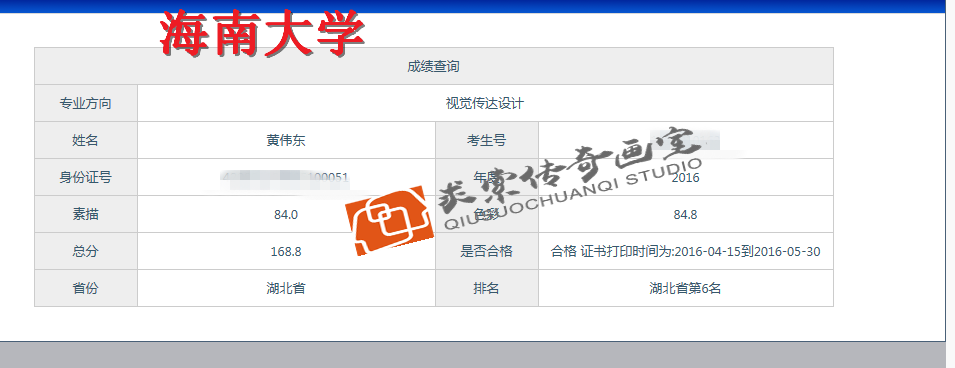
Task: Select the 合格 证书打印时间 text
Action: (x=686, y=252)
